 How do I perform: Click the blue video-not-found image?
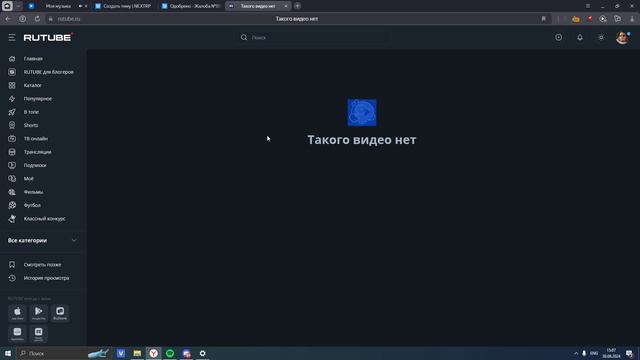(x=362, y=112)
